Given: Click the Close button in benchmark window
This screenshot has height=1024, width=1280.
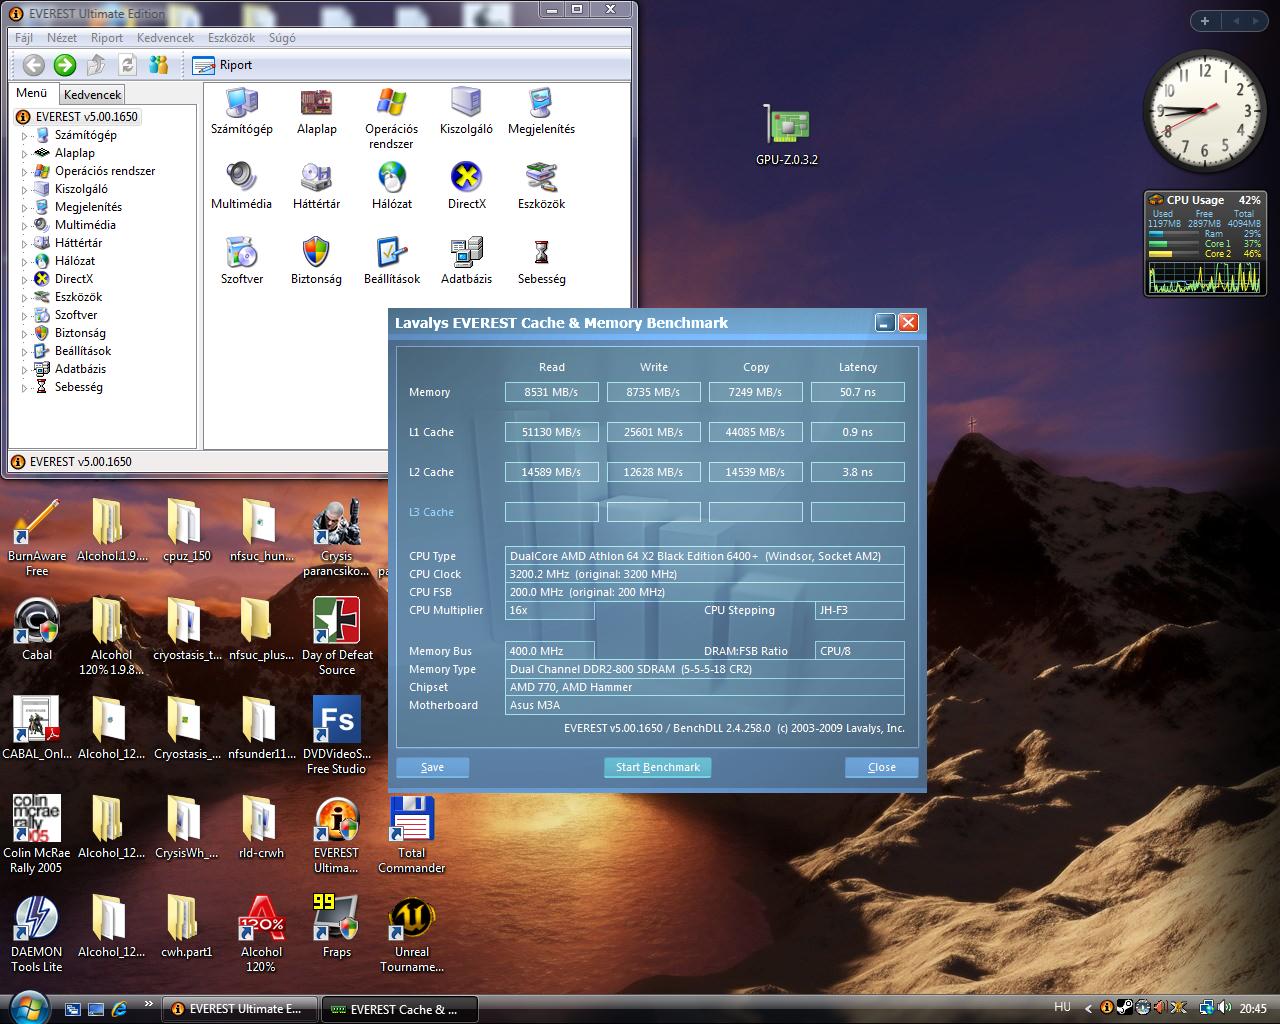Looking at the screenshot, I should click(882, 767).
